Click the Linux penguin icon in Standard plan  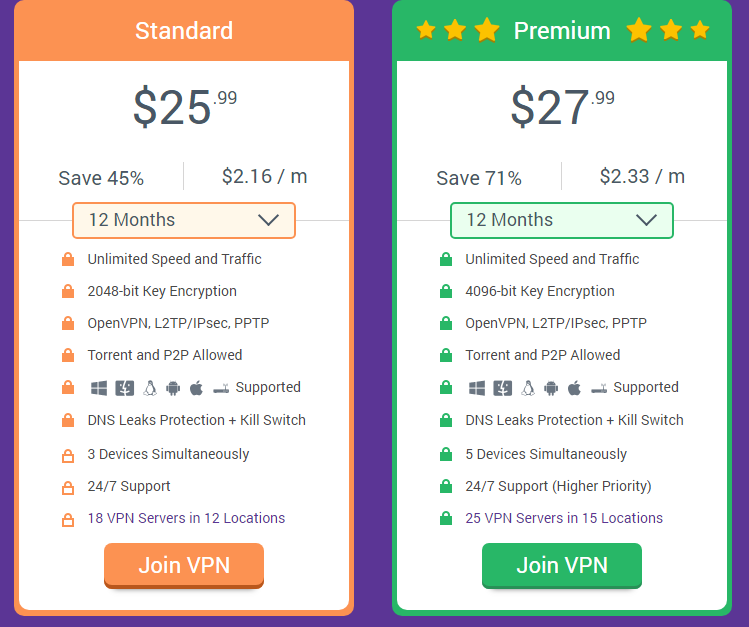150,388
